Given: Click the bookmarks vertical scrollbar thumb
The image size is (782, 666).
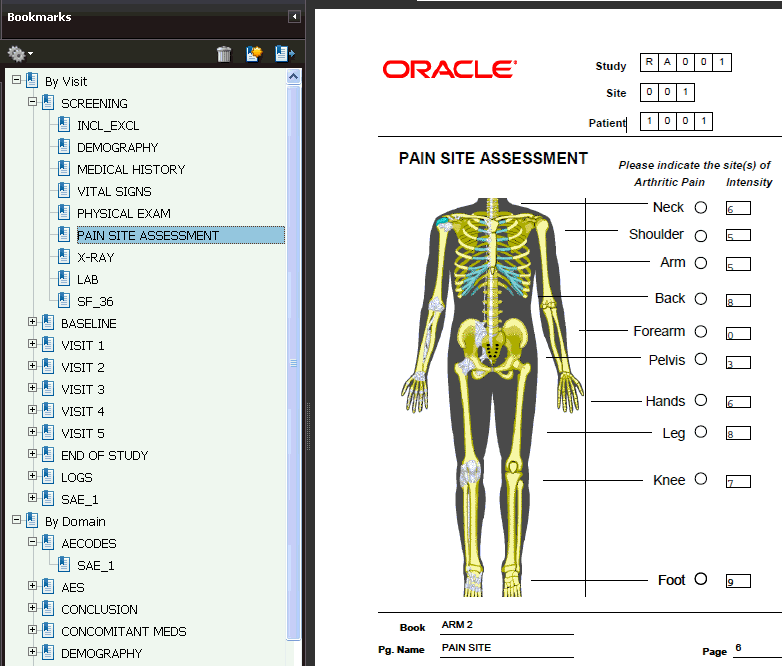Looking at the screenshot, I should coord(294,363).
